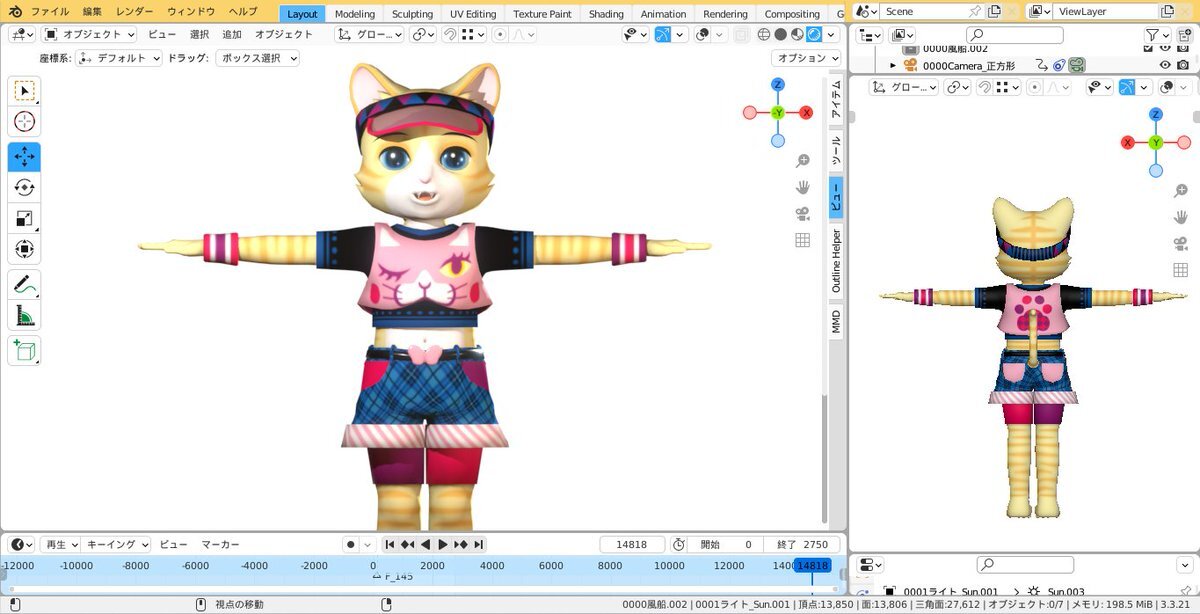
Task: Click the play reverse button
Action: click(x=425, y=545)
